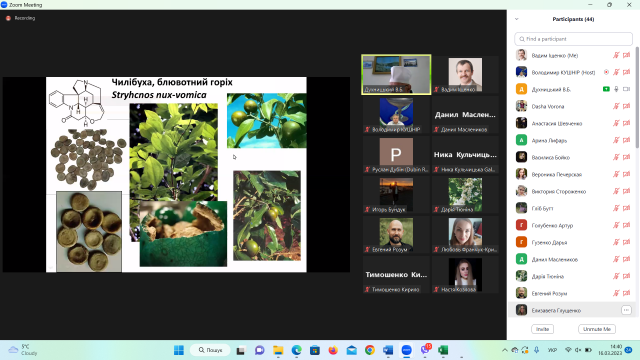This screenshot has height=360, width=640.
Task: Select Дарія Тюніна video tile
Action: click(x=465, y=195)
